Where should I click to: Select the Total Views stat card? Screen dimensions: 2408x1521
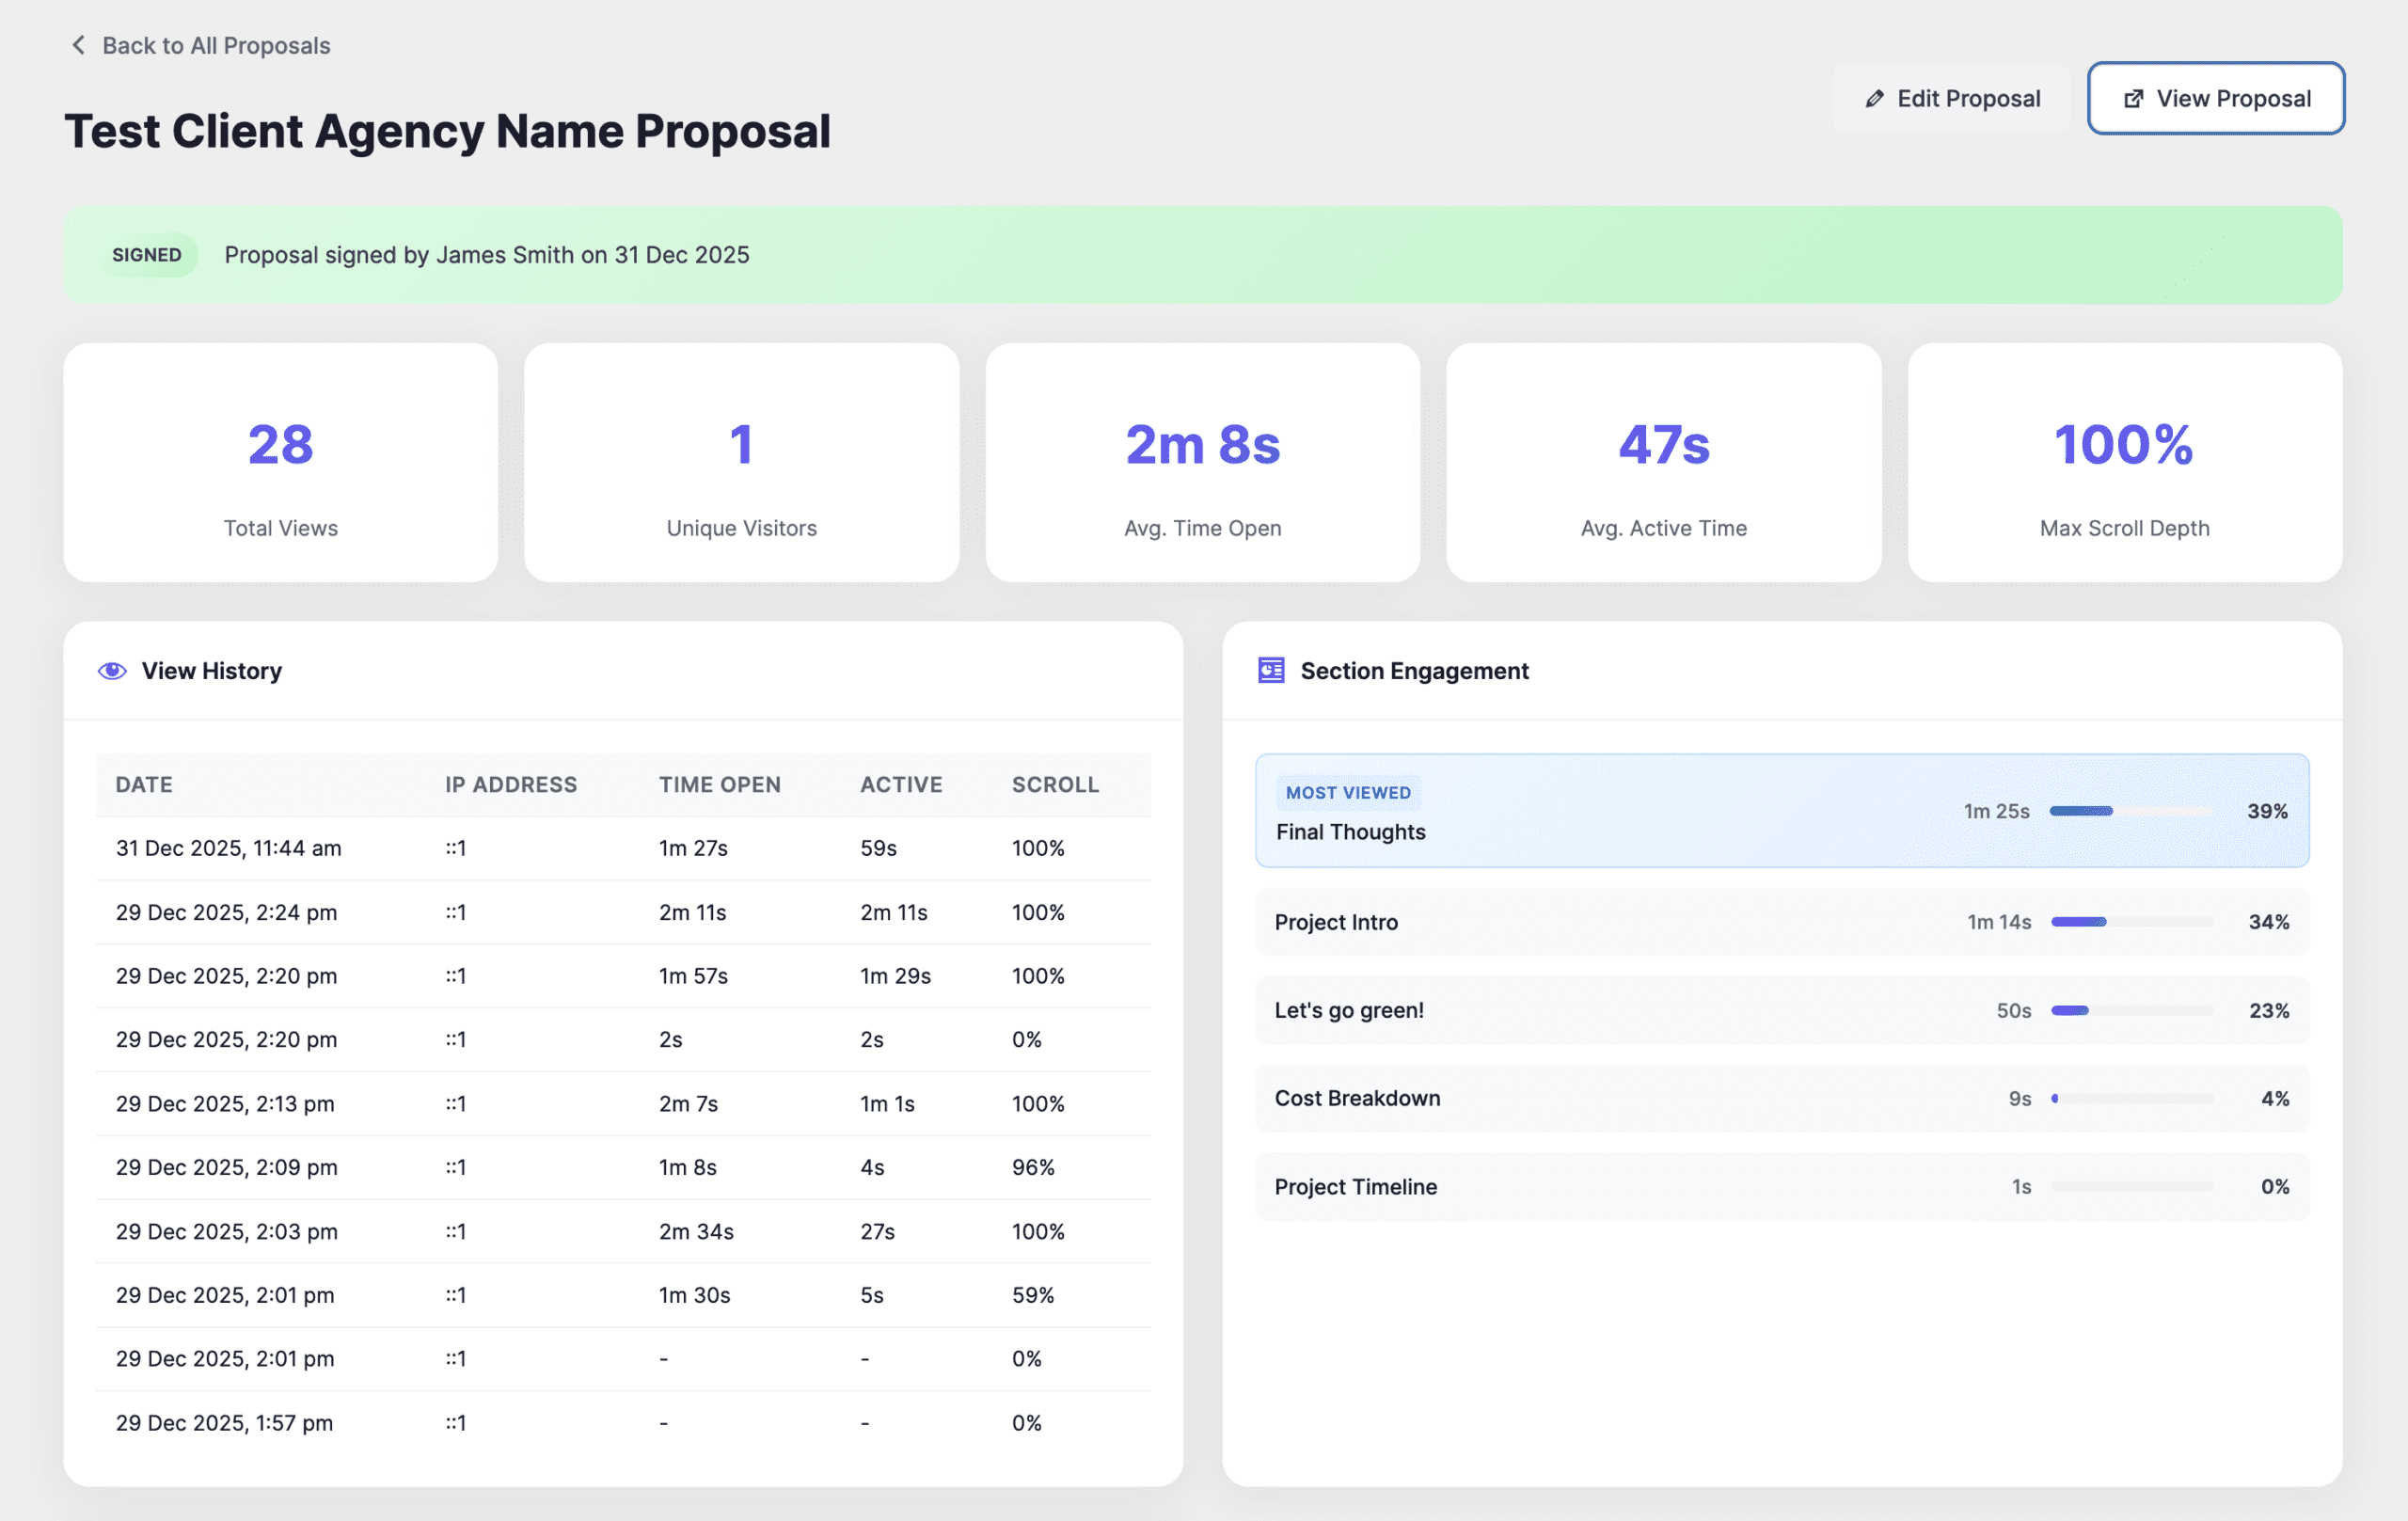[x=280, y=463]
